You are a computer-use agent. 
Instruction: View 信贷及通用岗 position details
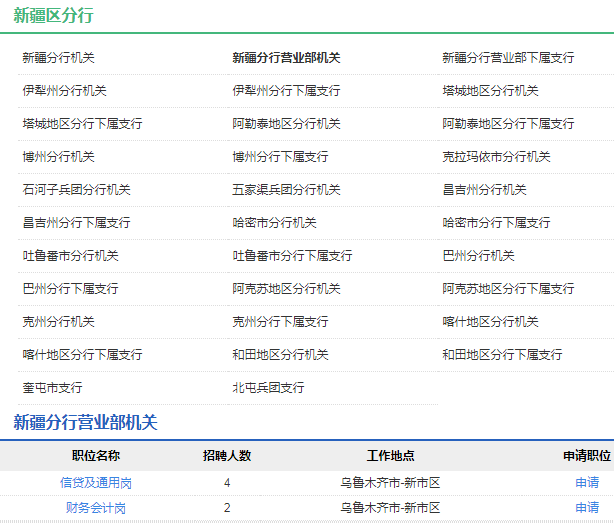coord(96,483)
